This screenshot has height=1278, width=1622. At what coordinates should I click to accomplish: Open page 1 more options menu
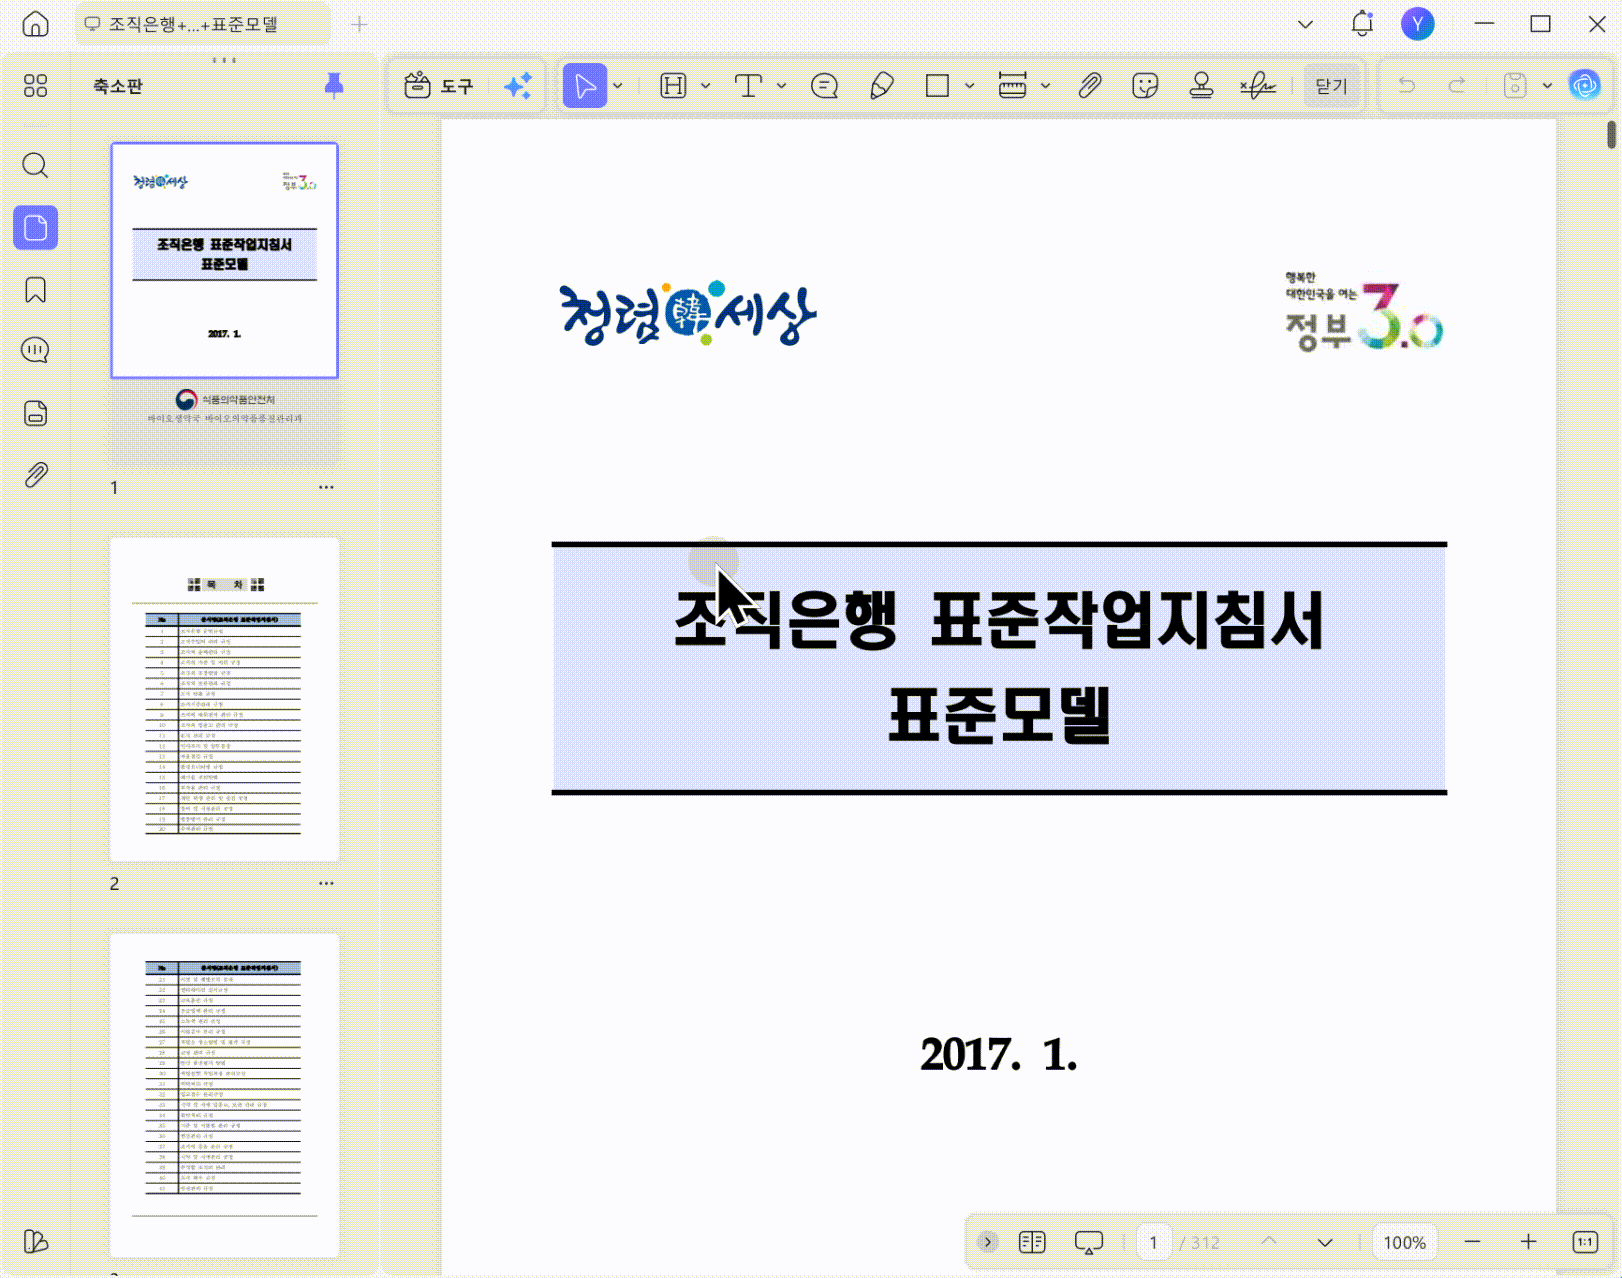tap(326, 487)
